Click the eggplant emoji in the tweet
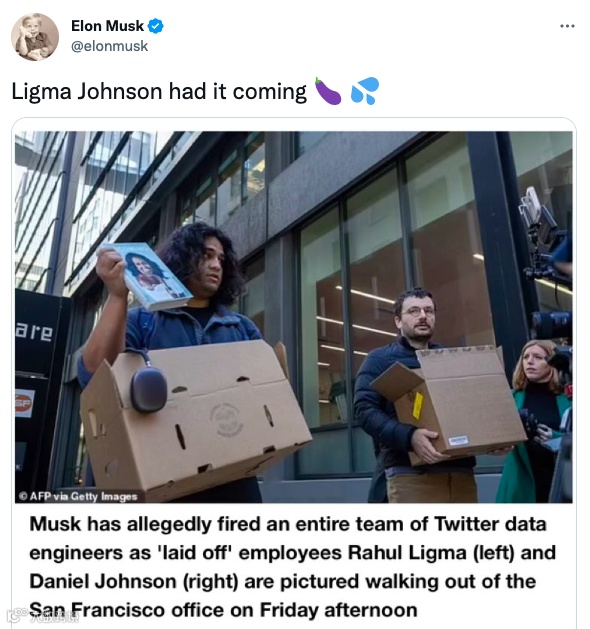590x629 pixels. coord(328,91)
